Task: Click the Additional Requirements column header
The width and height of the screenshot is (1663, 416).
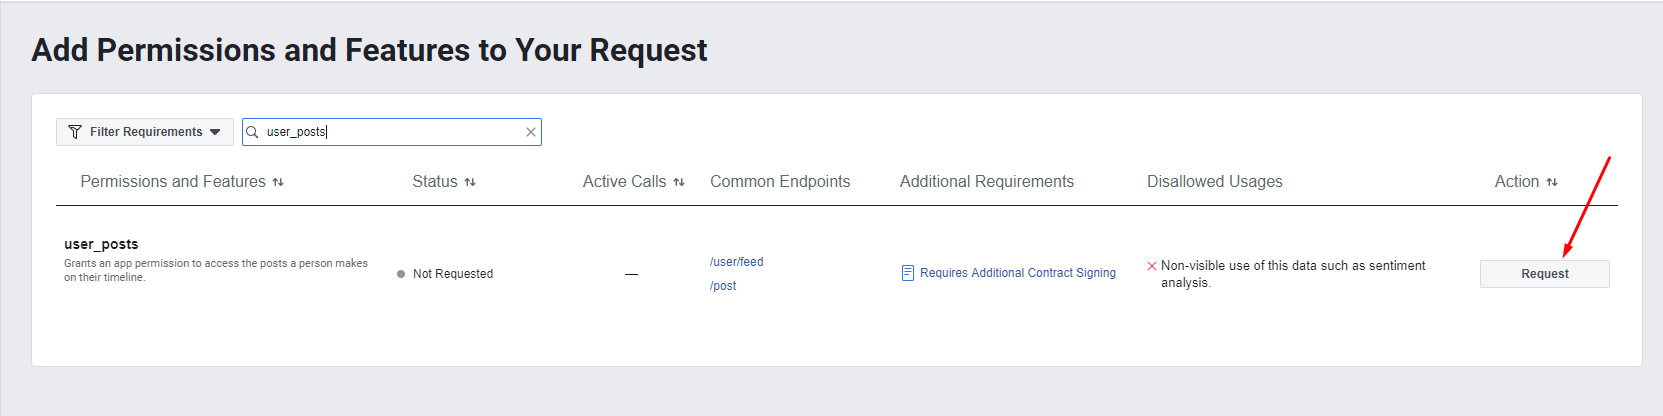Action: 987,182
